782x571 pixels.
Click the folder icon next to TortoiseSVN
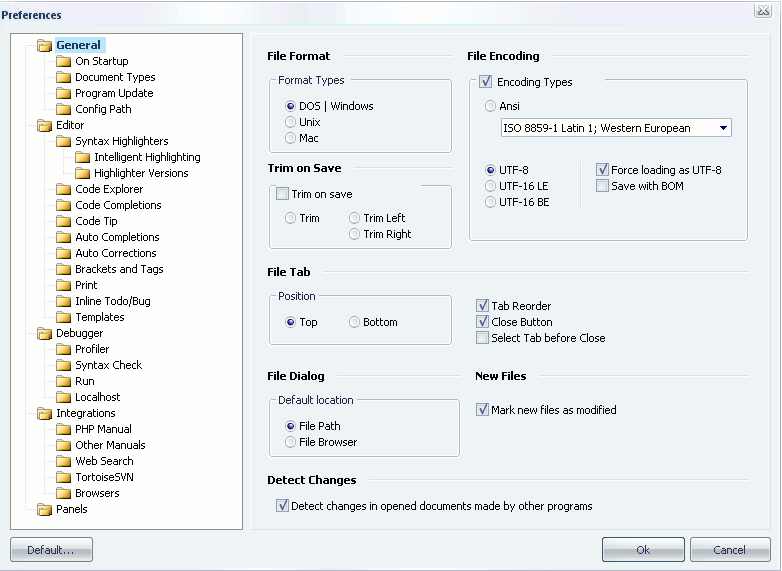[63, 477]
